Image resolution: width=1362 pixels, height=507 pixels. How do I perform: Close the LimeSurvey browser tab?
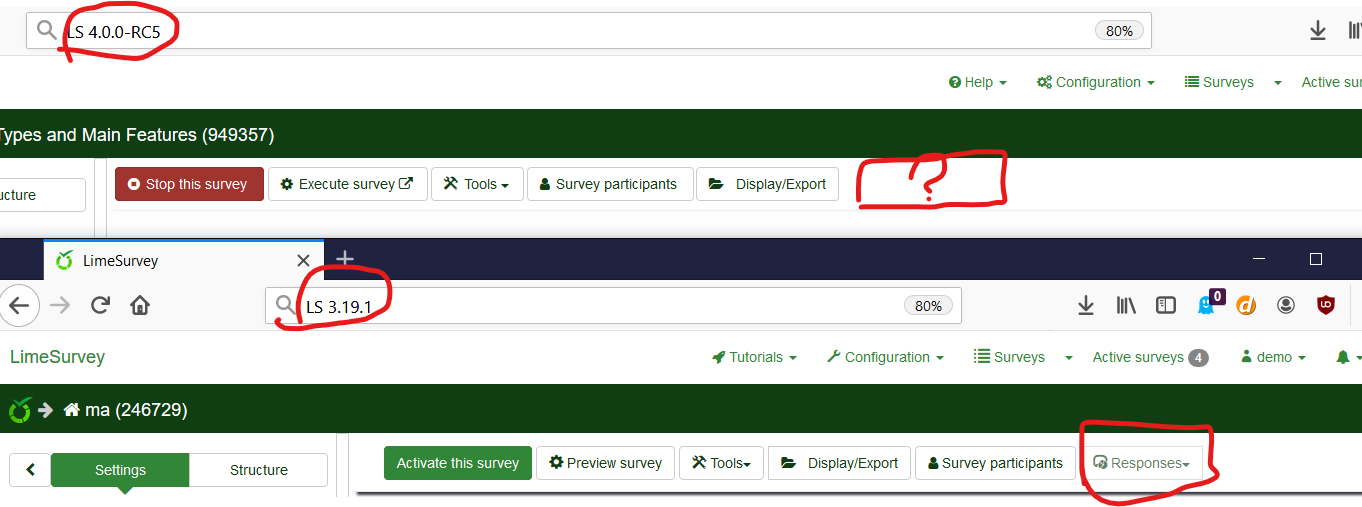click(304, 261)
